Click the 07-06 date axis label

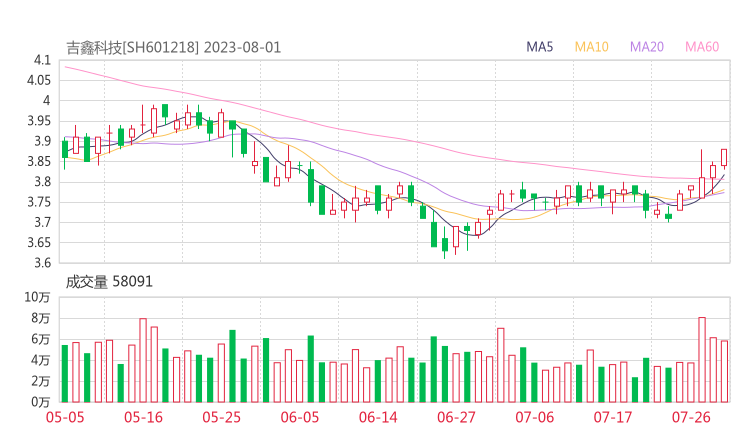coord(535,417)
